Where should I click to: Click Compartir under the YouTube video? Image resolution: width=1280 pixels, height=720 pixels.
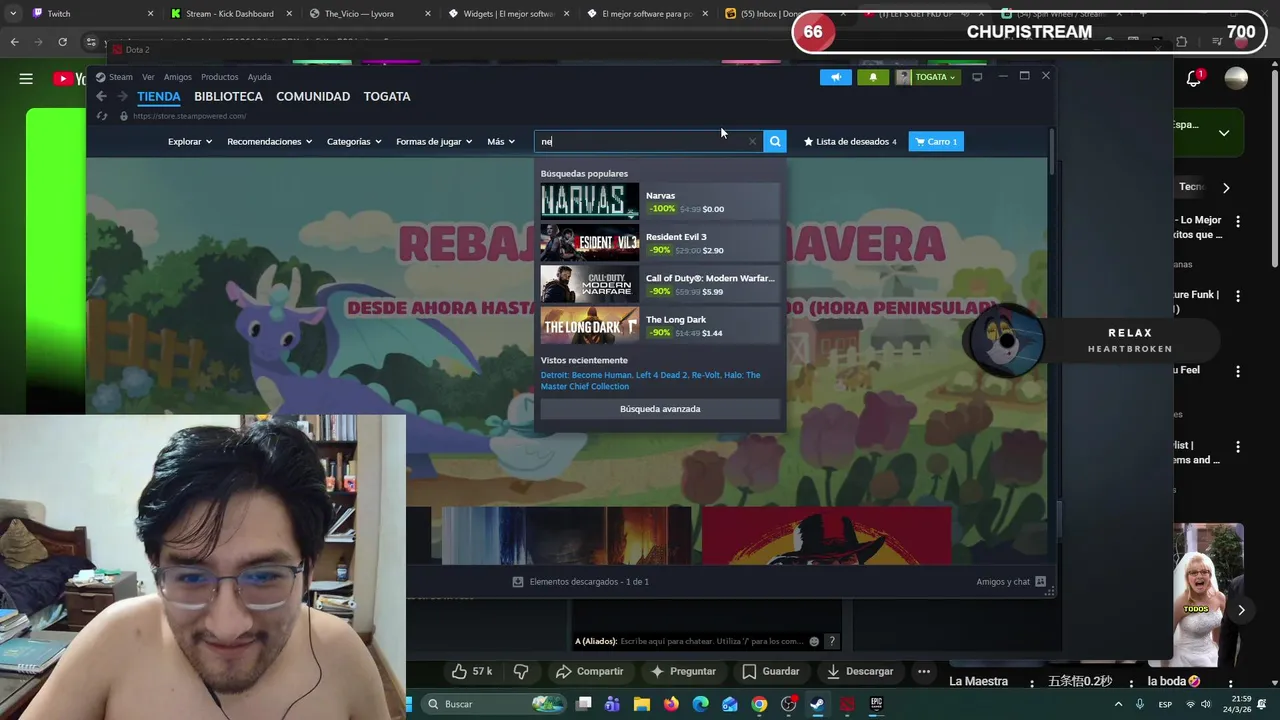point(590,671)
